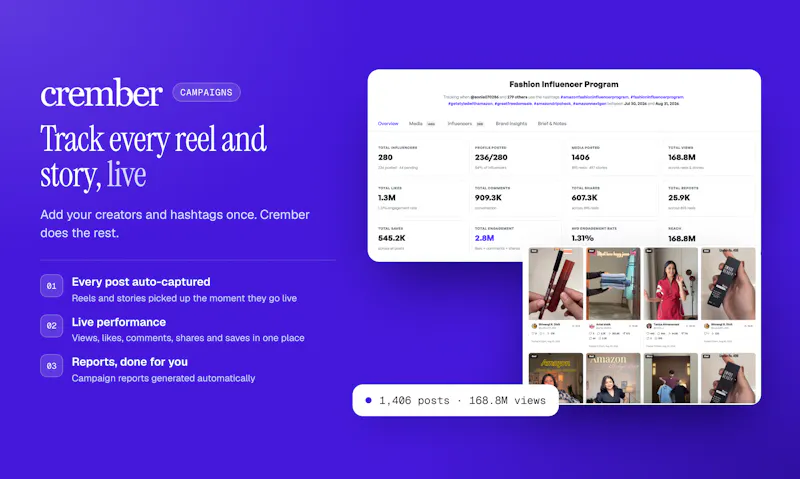Click the #amazonfashioninfluencerprogram hashtag link

click(x=594, y=97)
